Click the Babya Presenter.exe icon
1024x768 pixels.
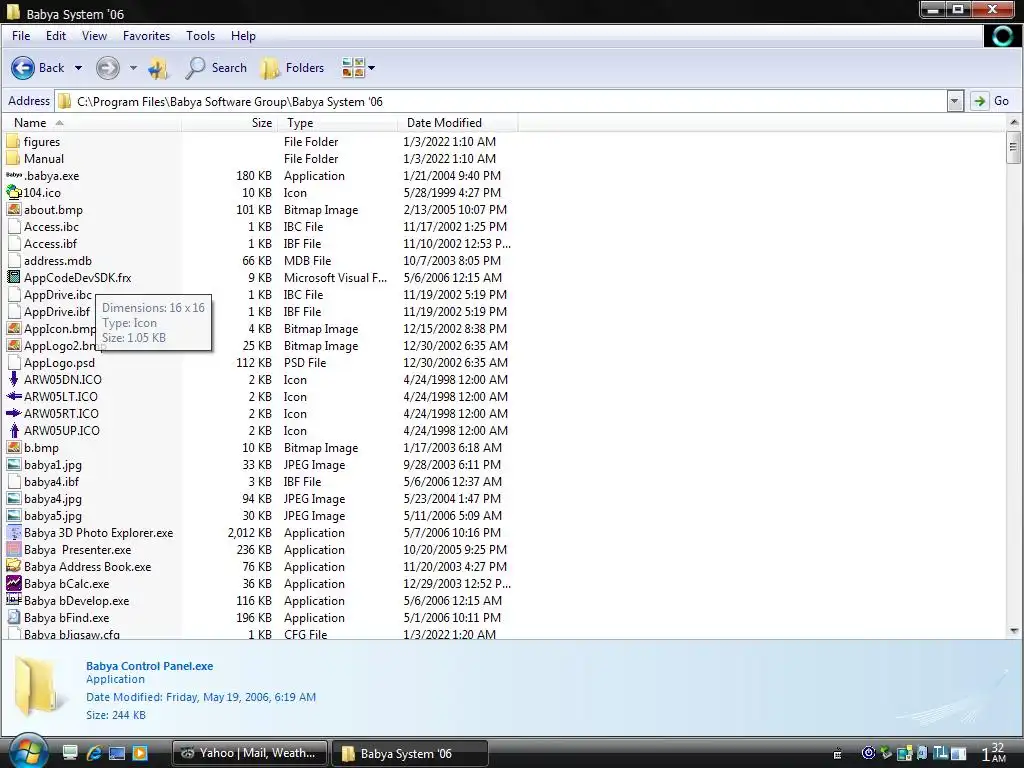[x=13, y=549]
